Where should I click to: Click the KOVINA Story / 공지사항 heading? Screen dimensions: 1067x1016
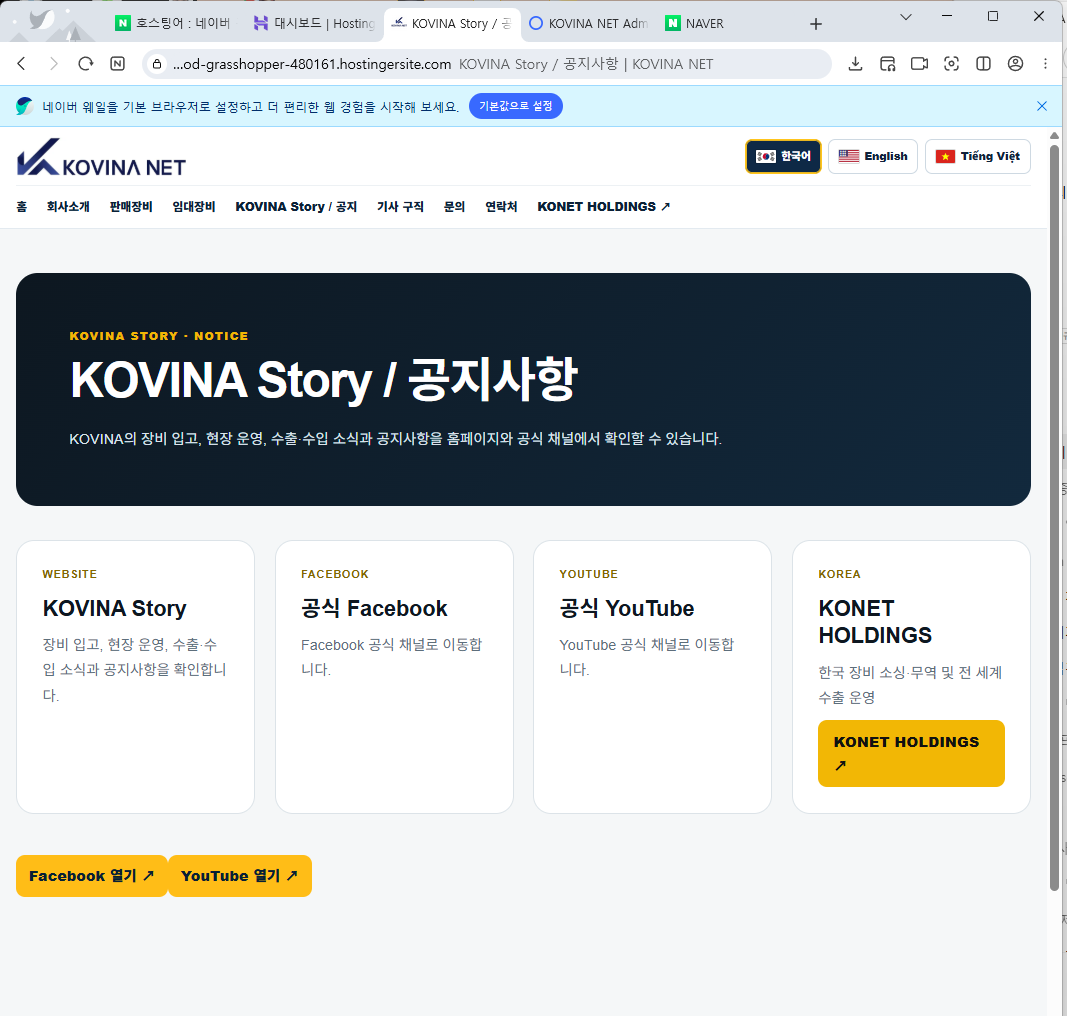coord(324,380)
